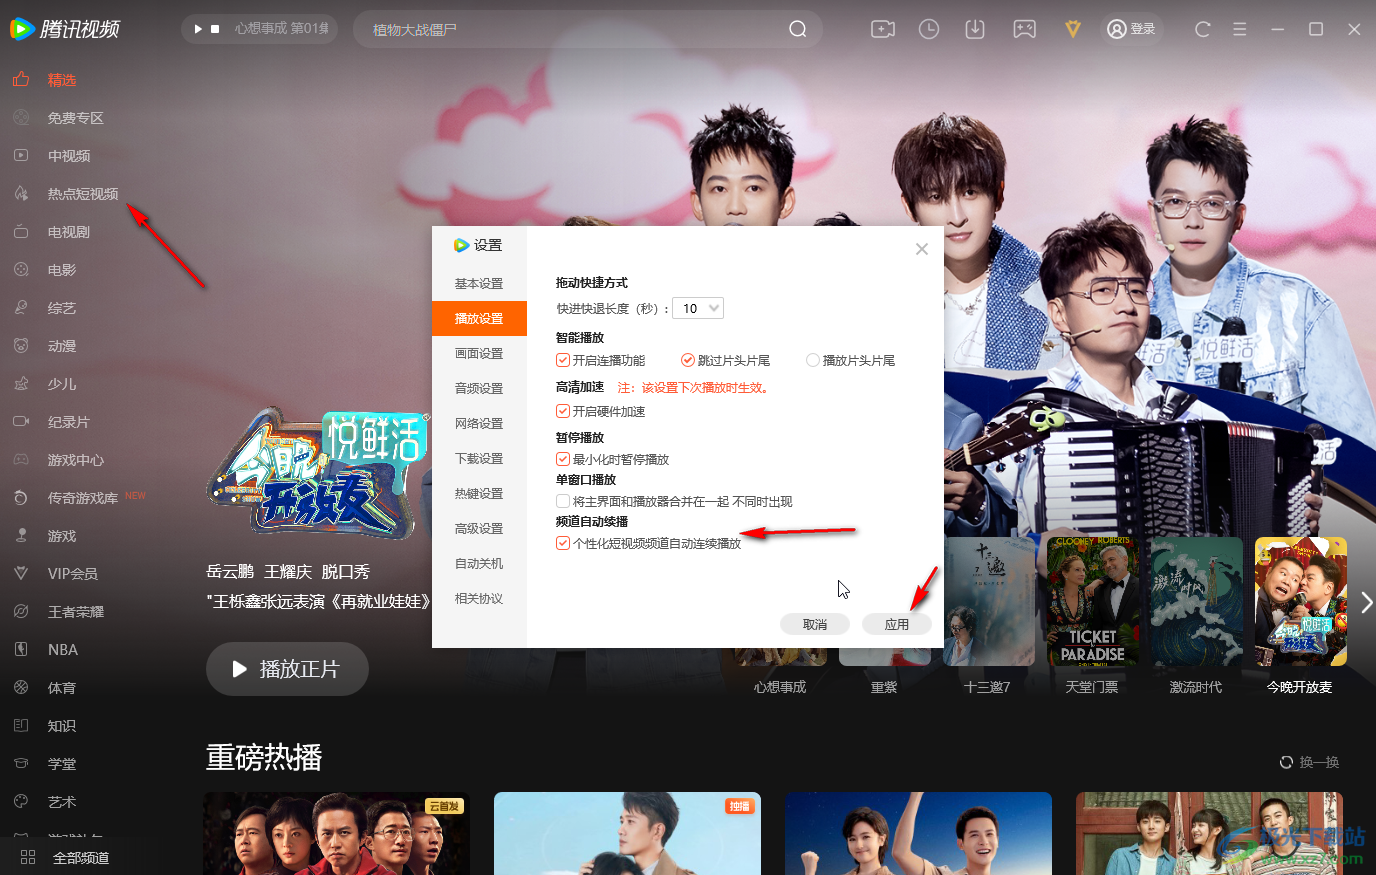Switch to 自动关机 tab in settings

click(x=479, y=564)
